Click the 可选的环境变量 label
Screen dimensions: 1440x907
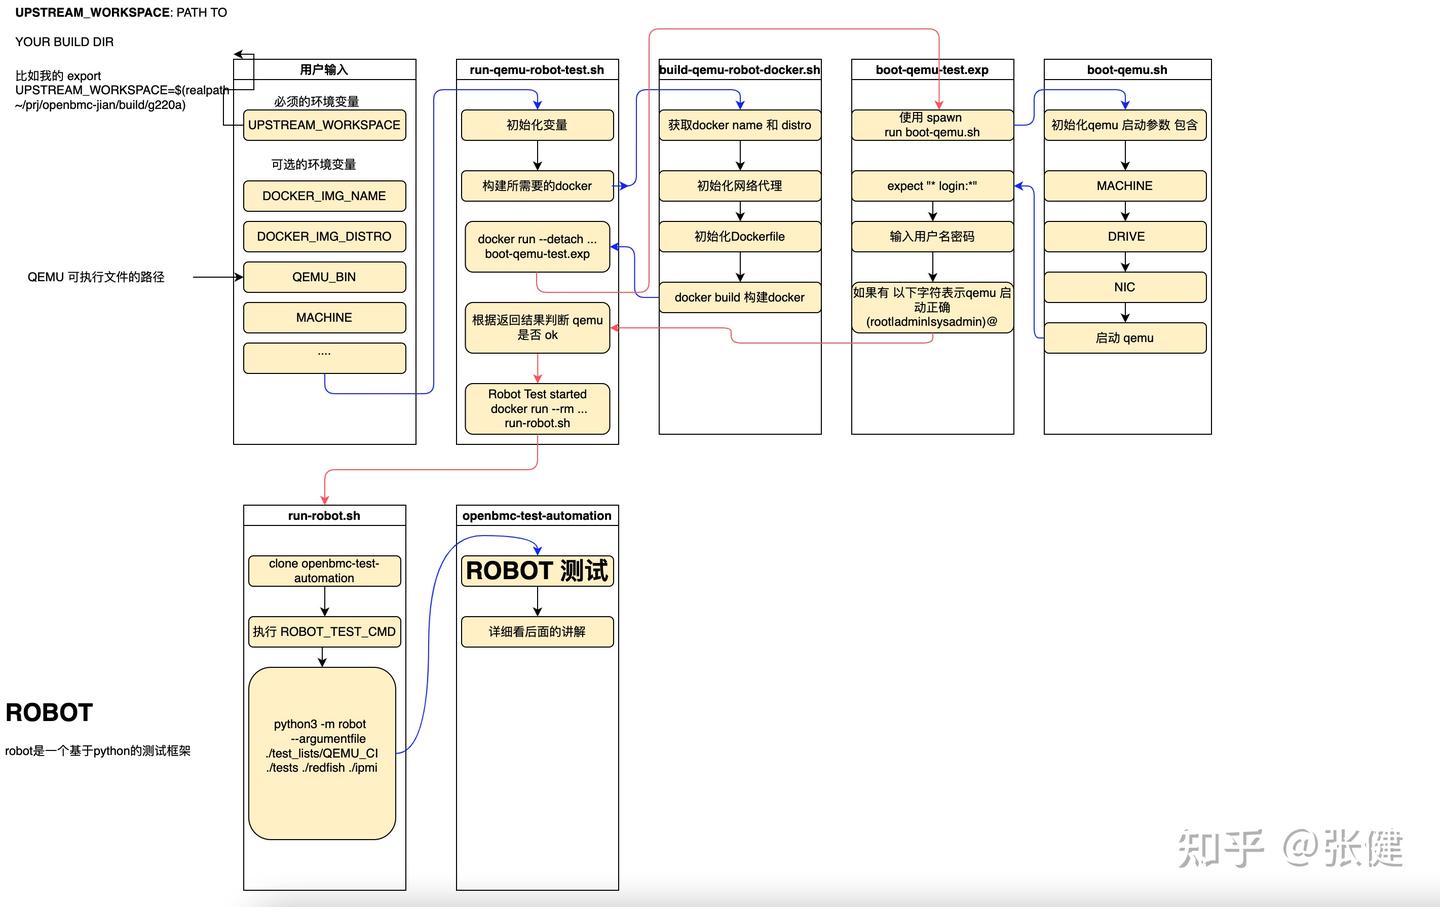pos(313,165)
